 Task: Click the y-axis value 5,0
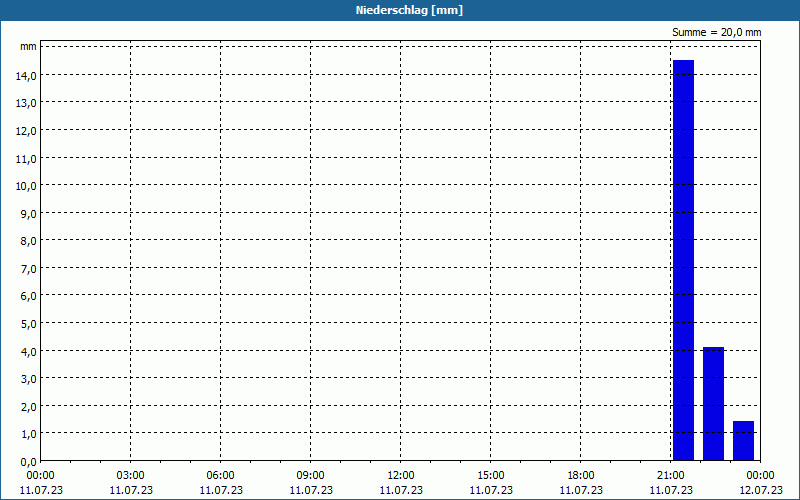point(29,323)
